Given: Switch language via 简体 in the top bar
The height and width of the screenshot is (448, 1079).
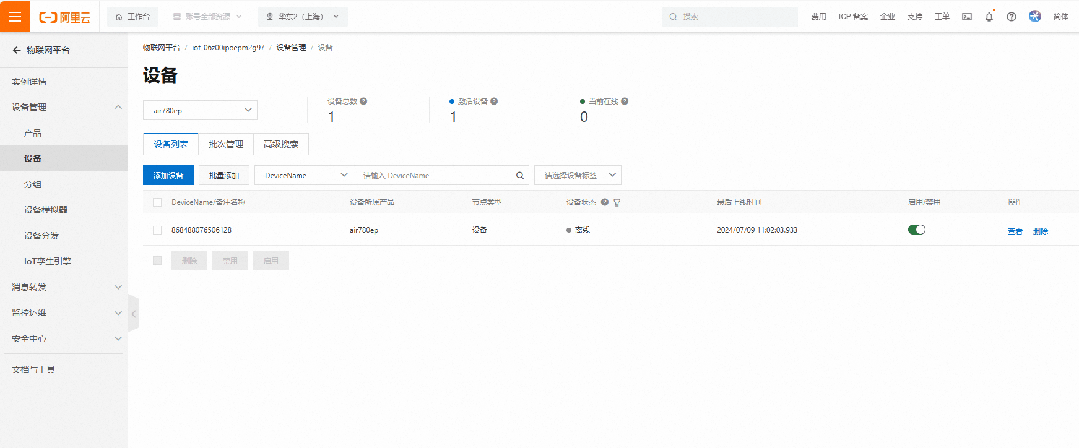Looking at the screenshot, I should 1060,17.
